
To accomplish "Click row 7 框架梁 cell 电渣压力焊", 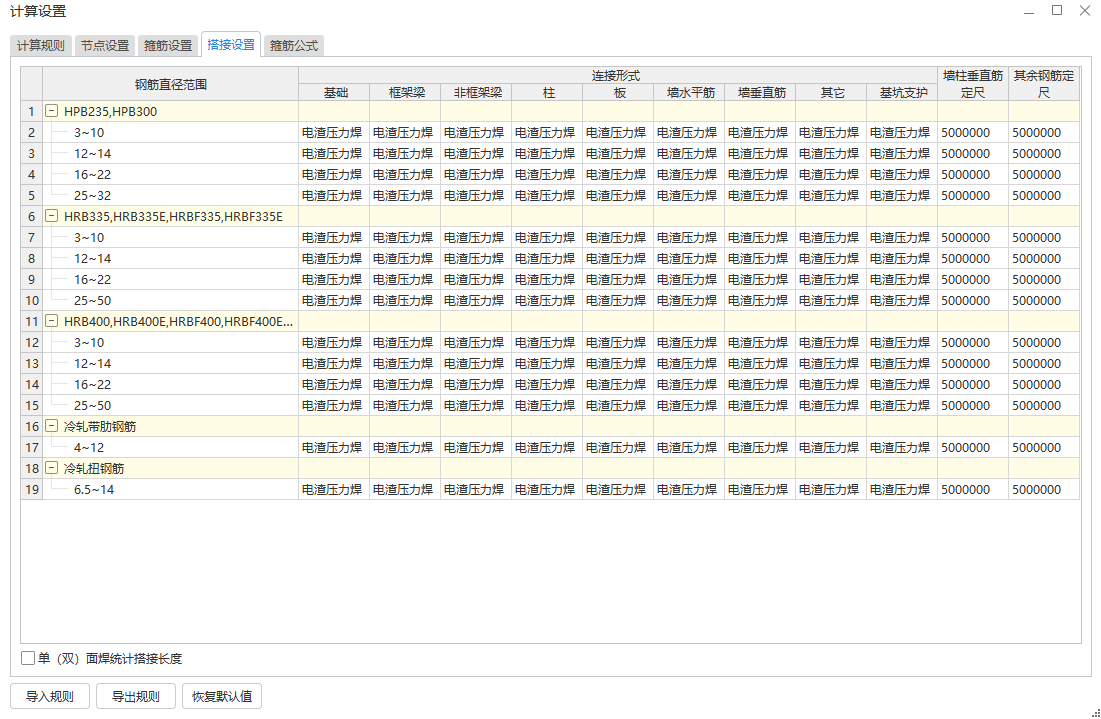I will 405,237.
